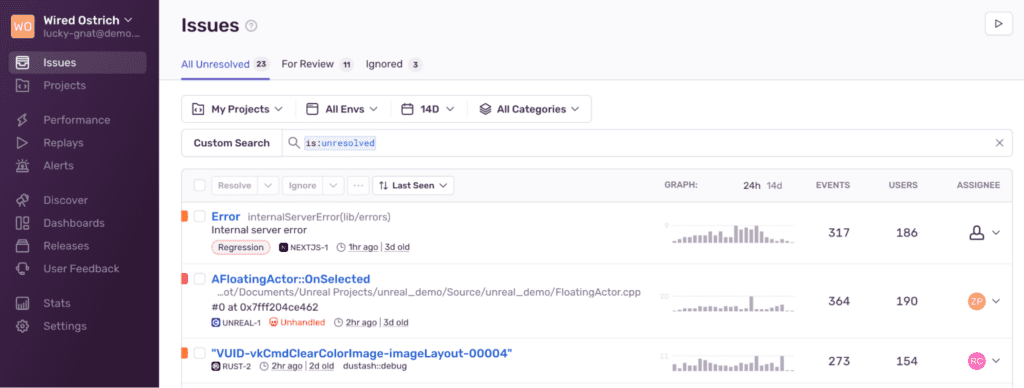Check the Internal server error issue checkbox
Viewport: 1024px width, 388px height.
coord(200,216)
